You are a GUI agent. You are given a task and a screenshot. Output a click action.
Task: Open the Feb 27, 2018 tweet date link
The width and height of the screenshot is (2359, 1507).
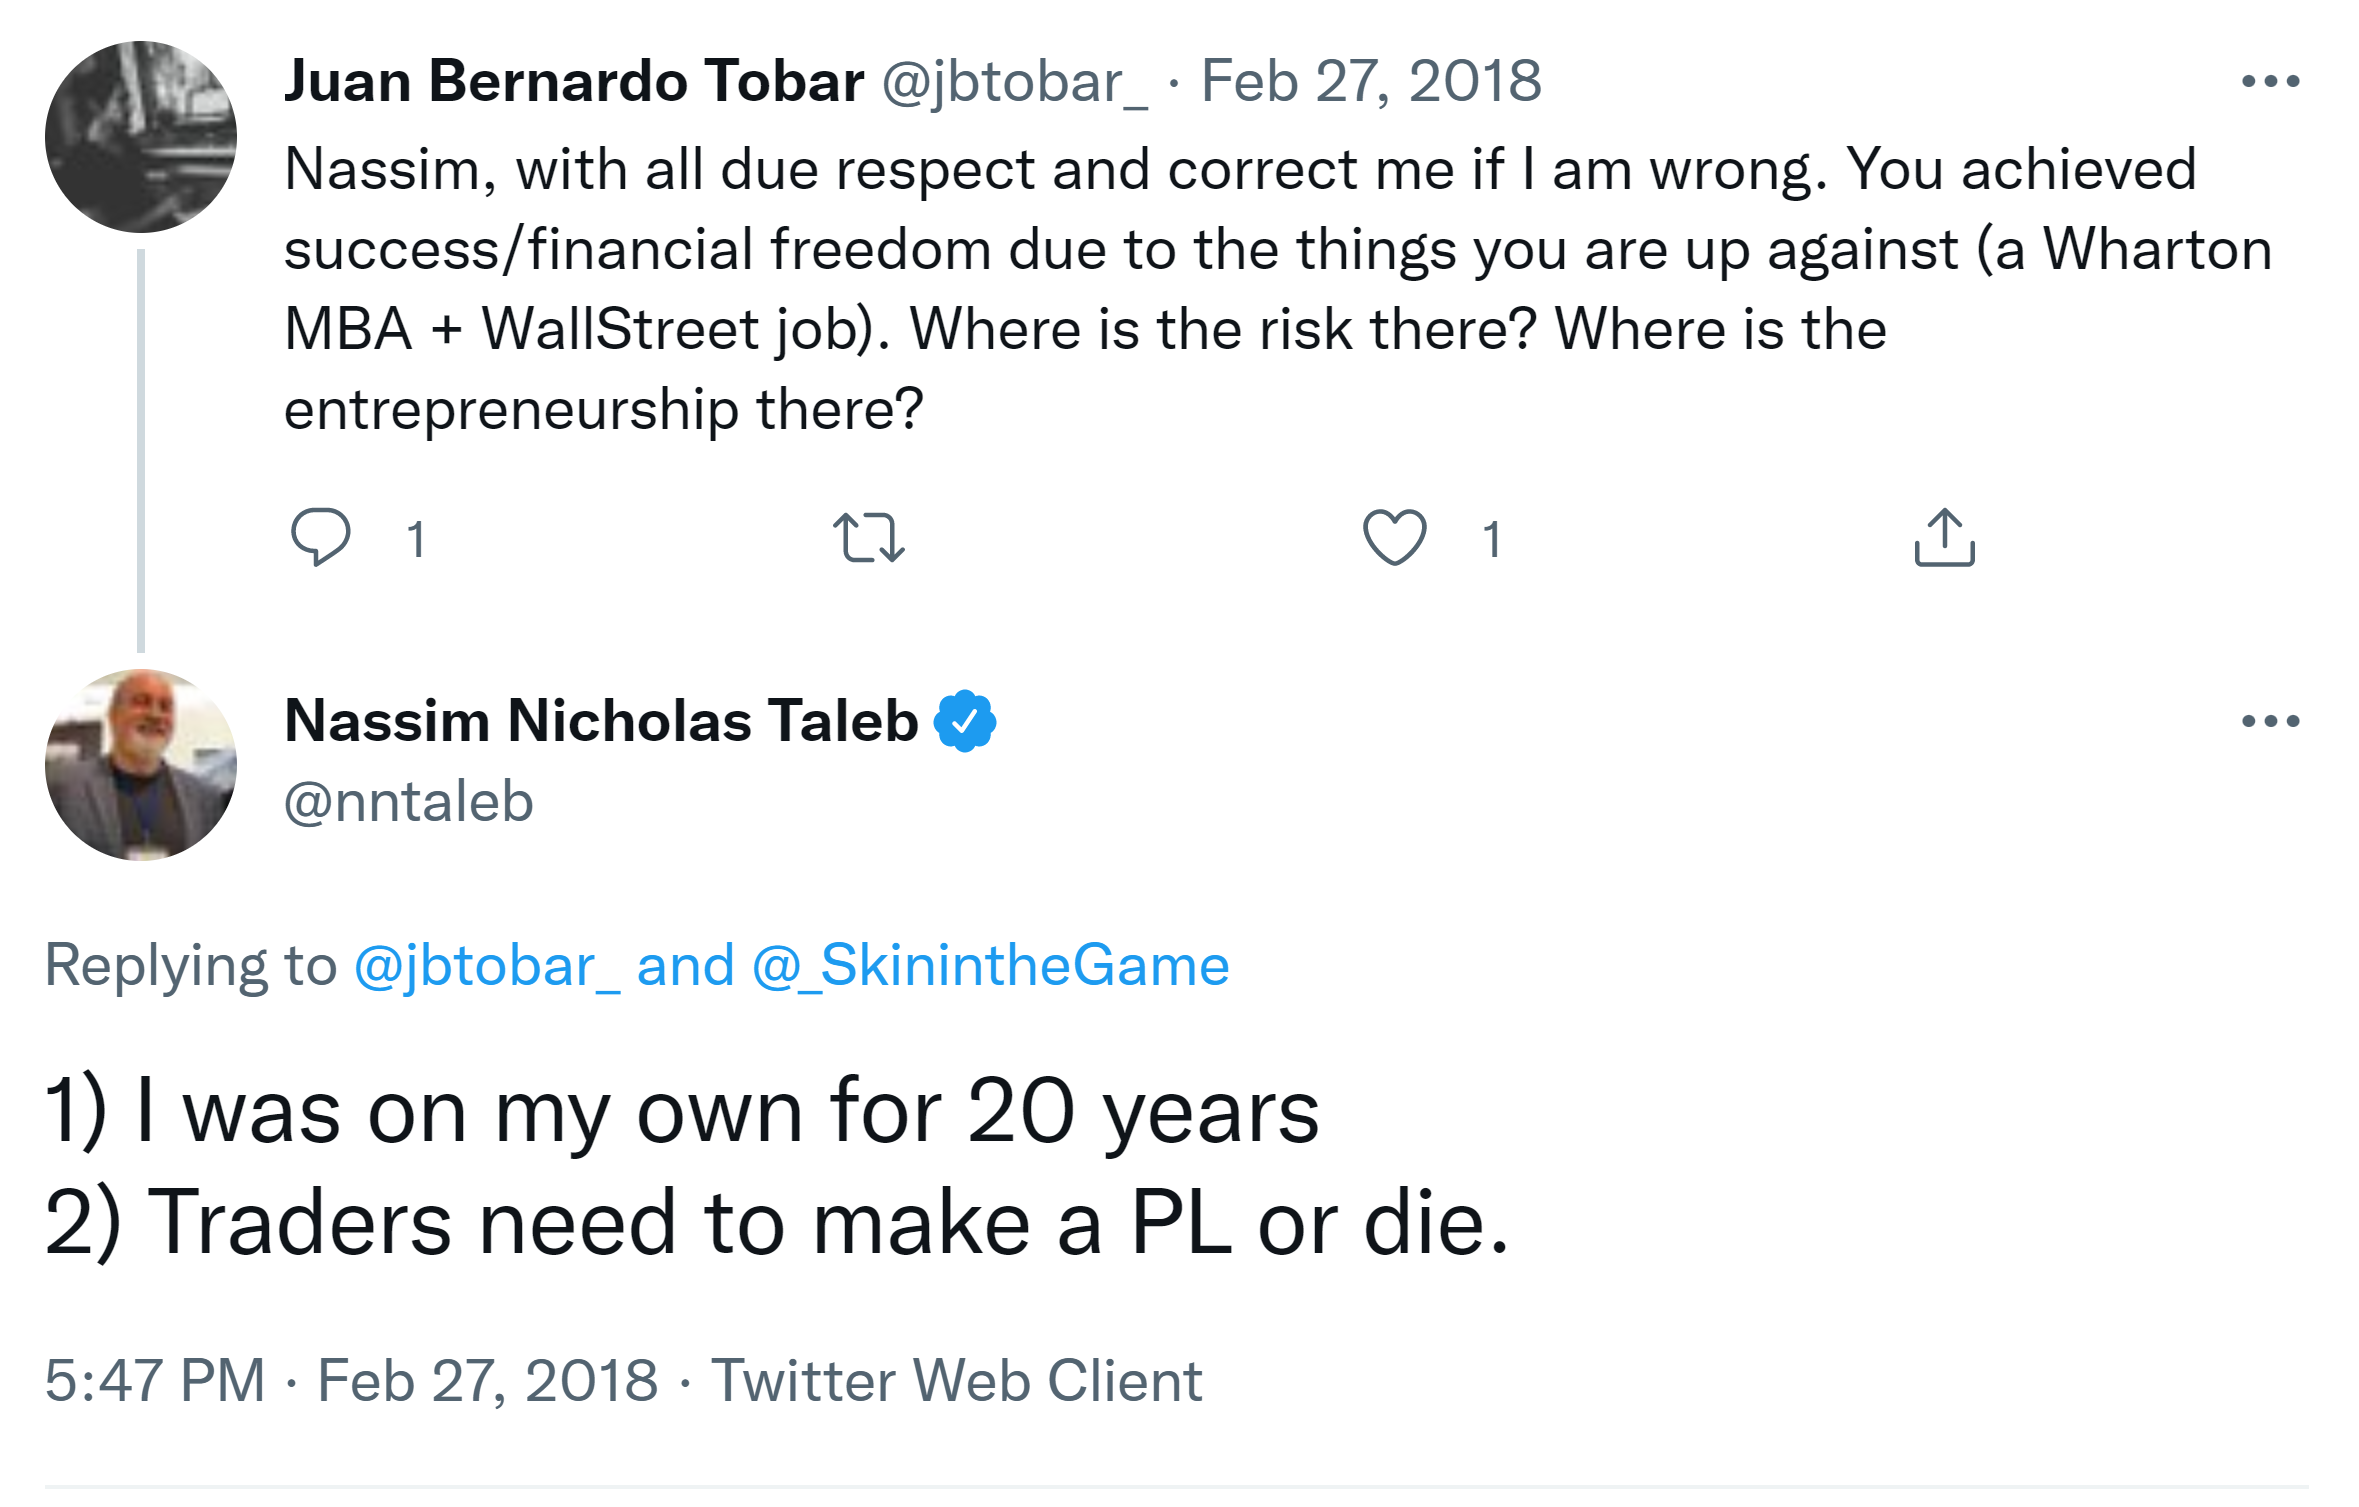click(1371, 81)
